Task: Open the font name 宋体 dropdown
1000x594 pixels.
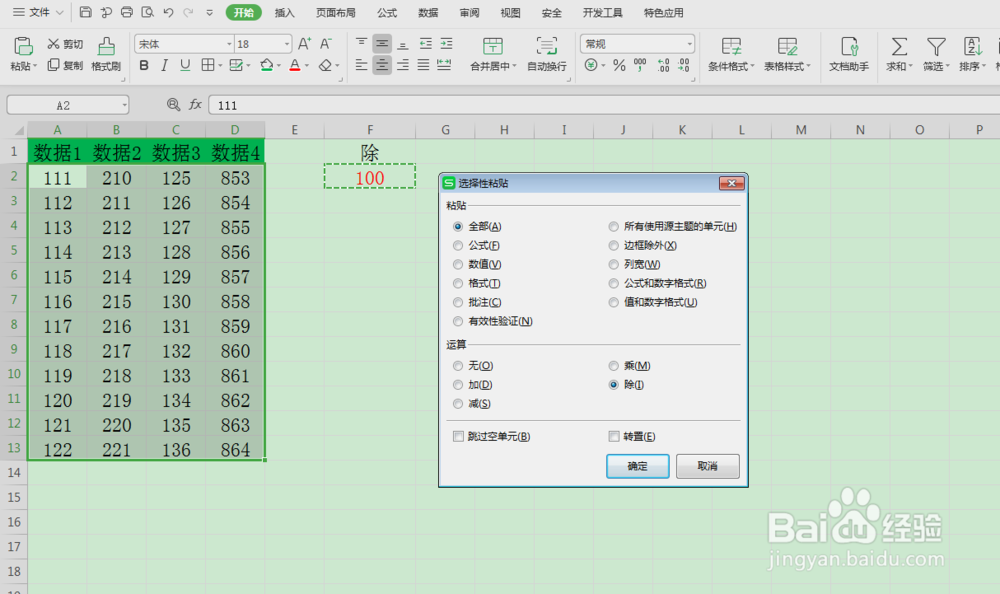Action: [x=229, y=44]
